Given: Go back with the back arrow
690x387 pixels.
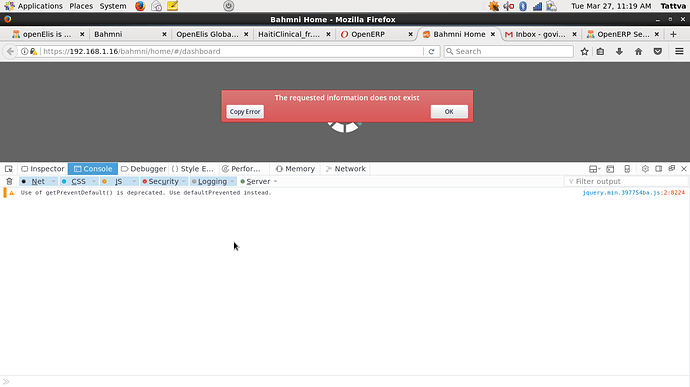Looking at the screenshot, I should [10, 52].
